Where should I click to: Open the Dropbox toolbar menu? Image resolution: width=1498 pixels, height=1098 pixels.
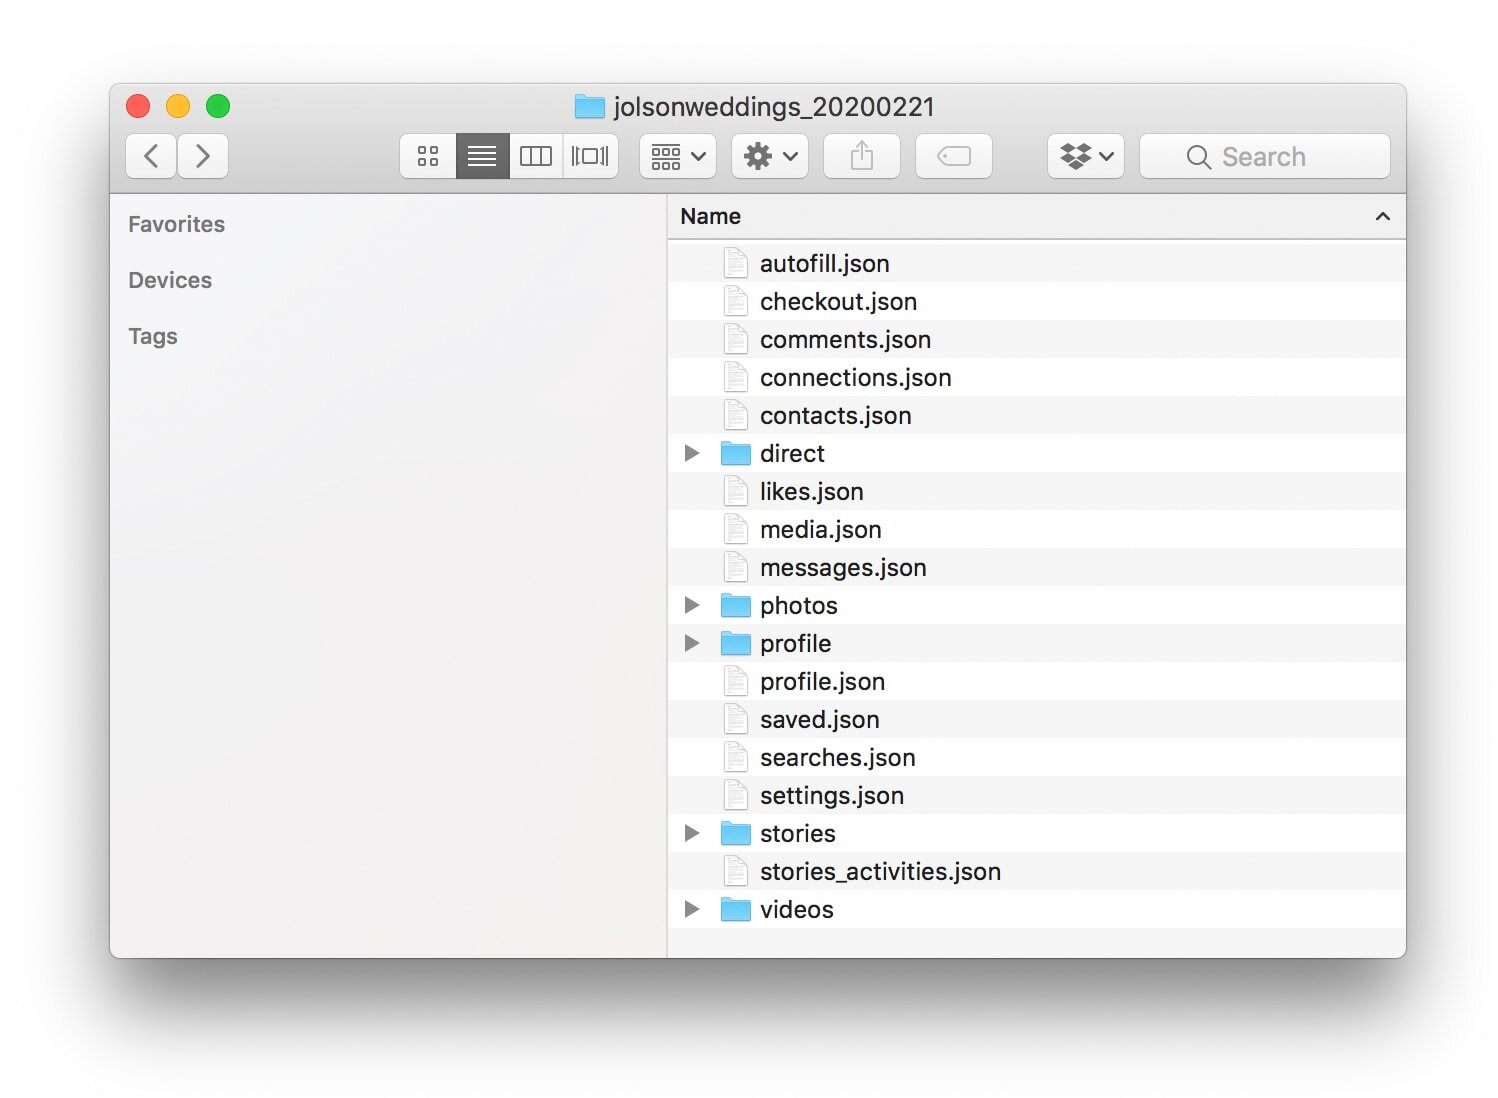1086,156
